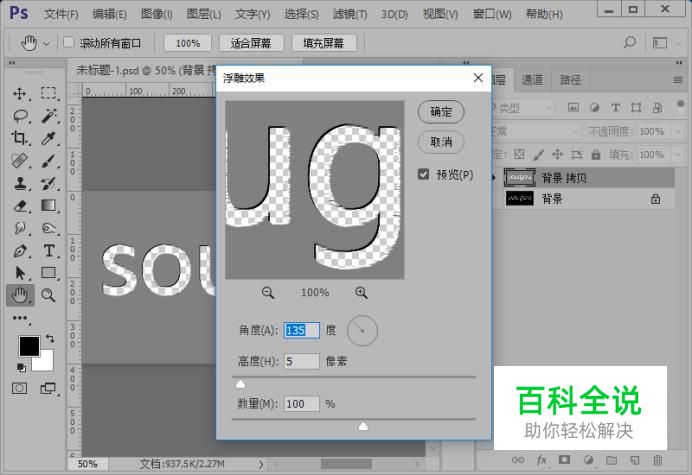Swap foreground and background colors

[50, 339]
